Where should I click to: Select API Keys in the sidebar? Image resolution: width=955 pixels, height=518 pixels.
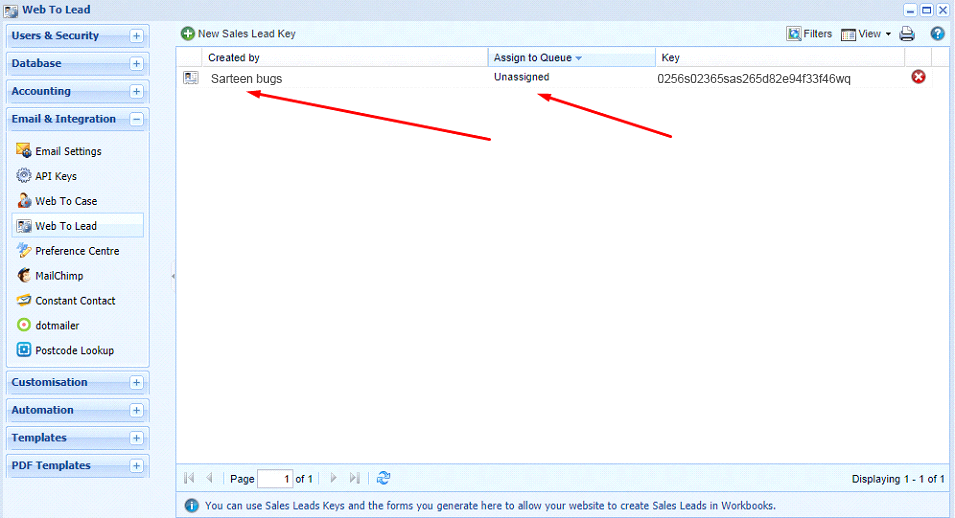pos(56,176)
